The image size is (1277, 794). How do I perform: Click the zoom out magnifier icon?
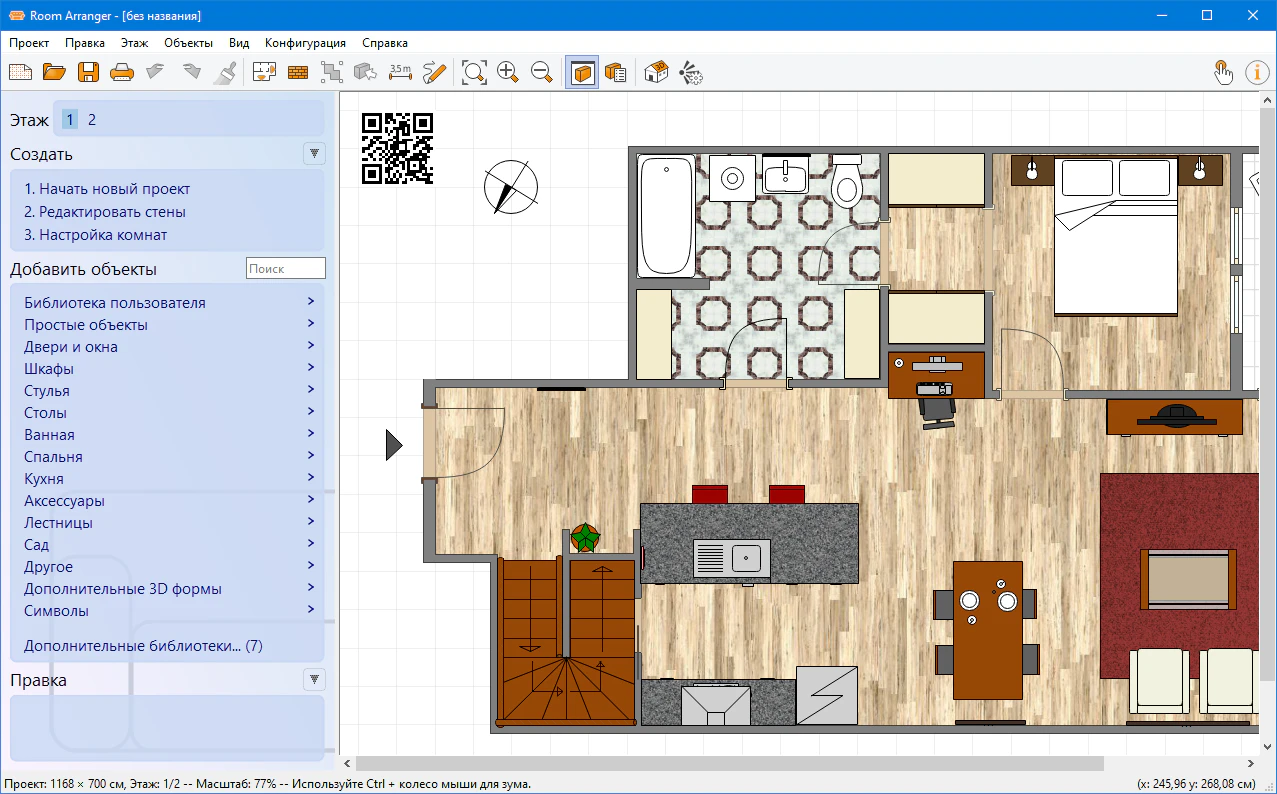tap(542, 72)
